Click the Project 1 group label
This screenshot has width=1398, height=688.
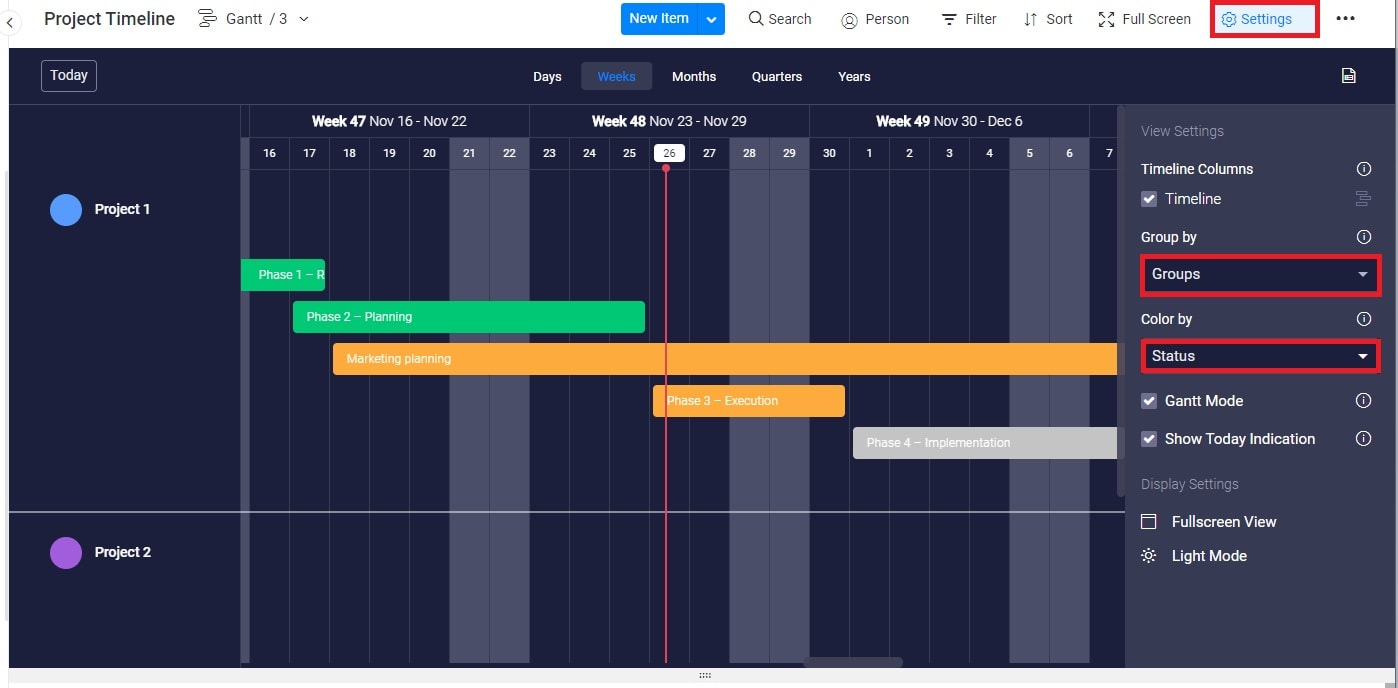(x=122, y=210)
